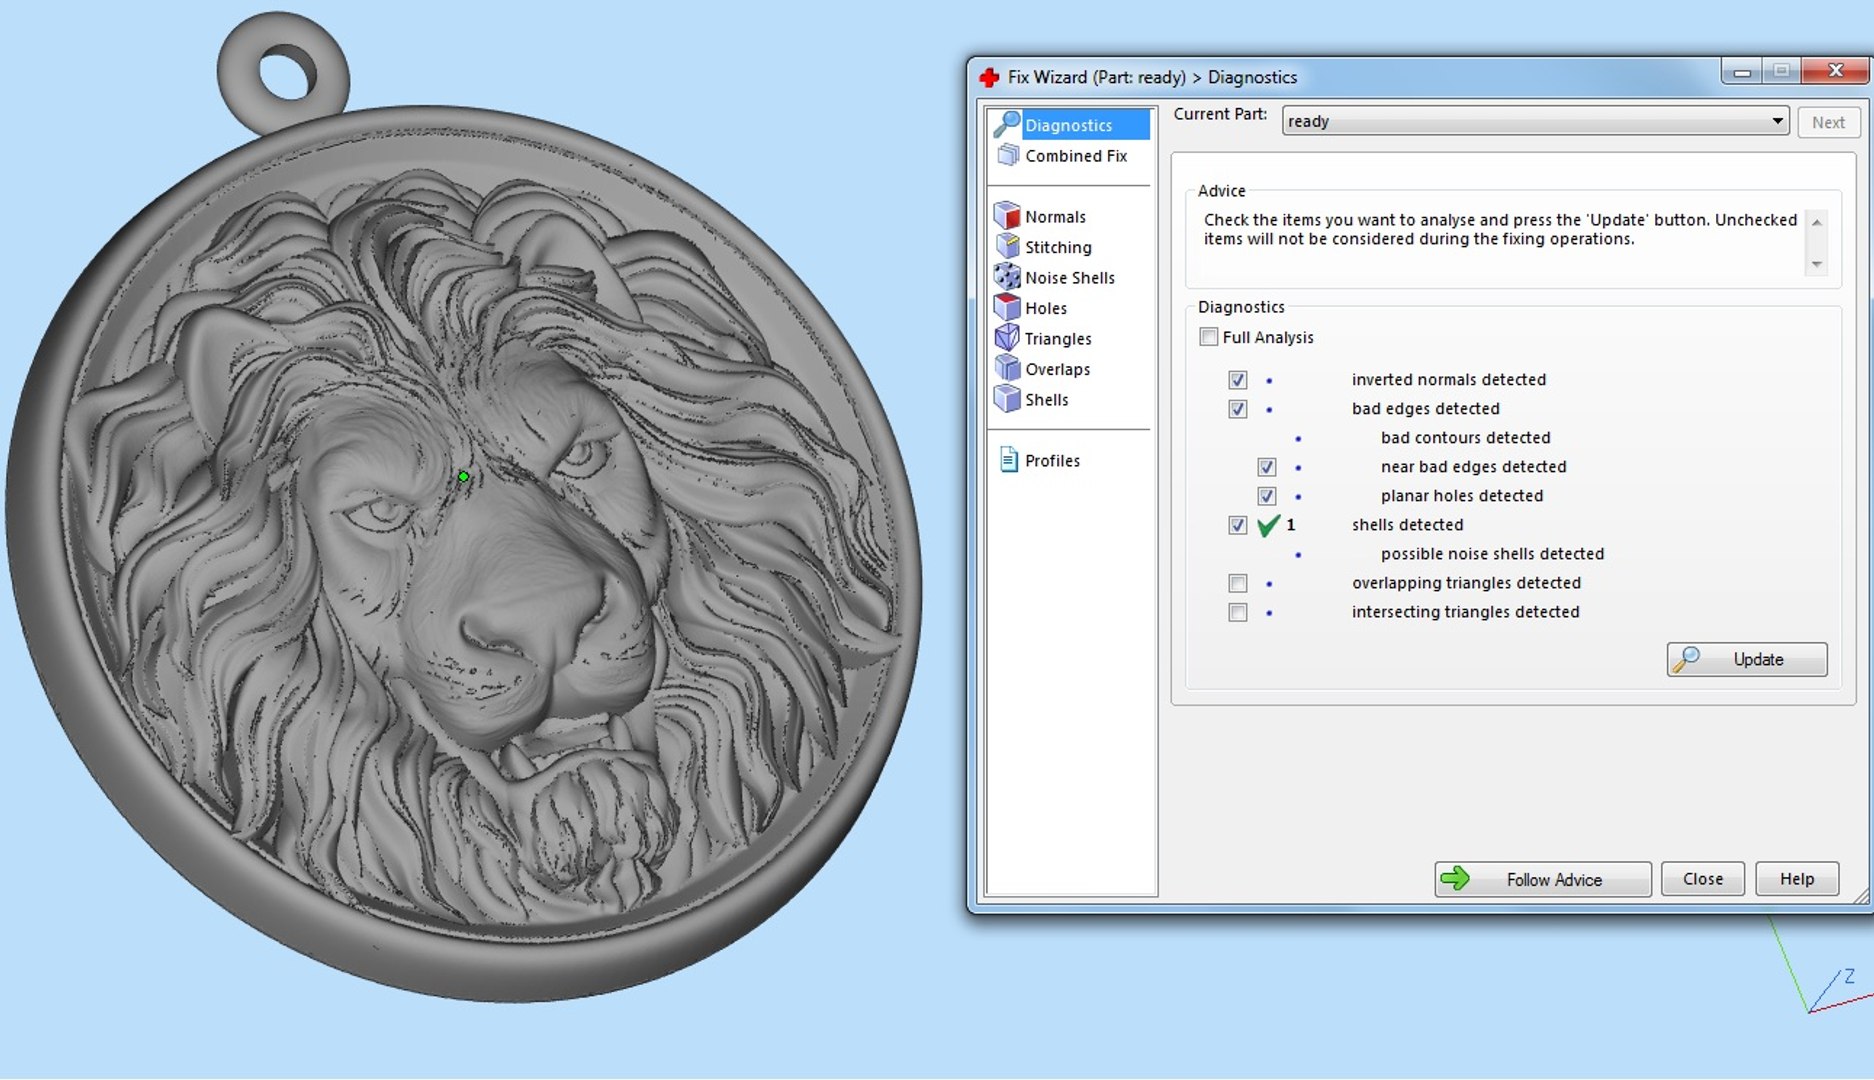
Task: Click the 'possible noise shells detected' text
Action: pos(1492,554)
